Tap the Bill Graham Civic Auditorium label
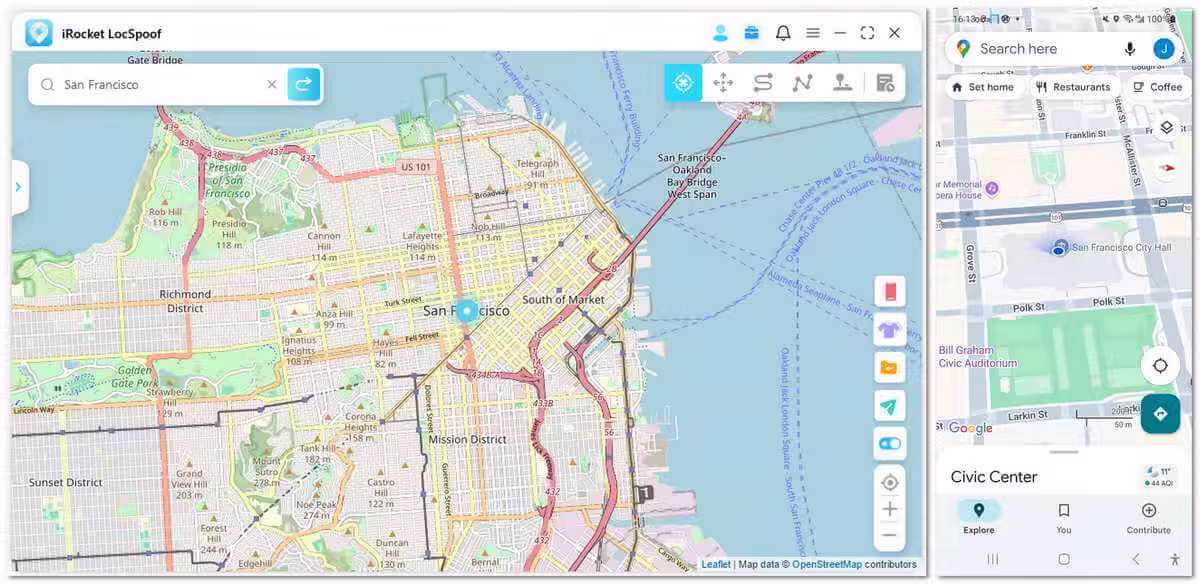Viewport: 1200px width, 584px height. click(x=978, y=357)
